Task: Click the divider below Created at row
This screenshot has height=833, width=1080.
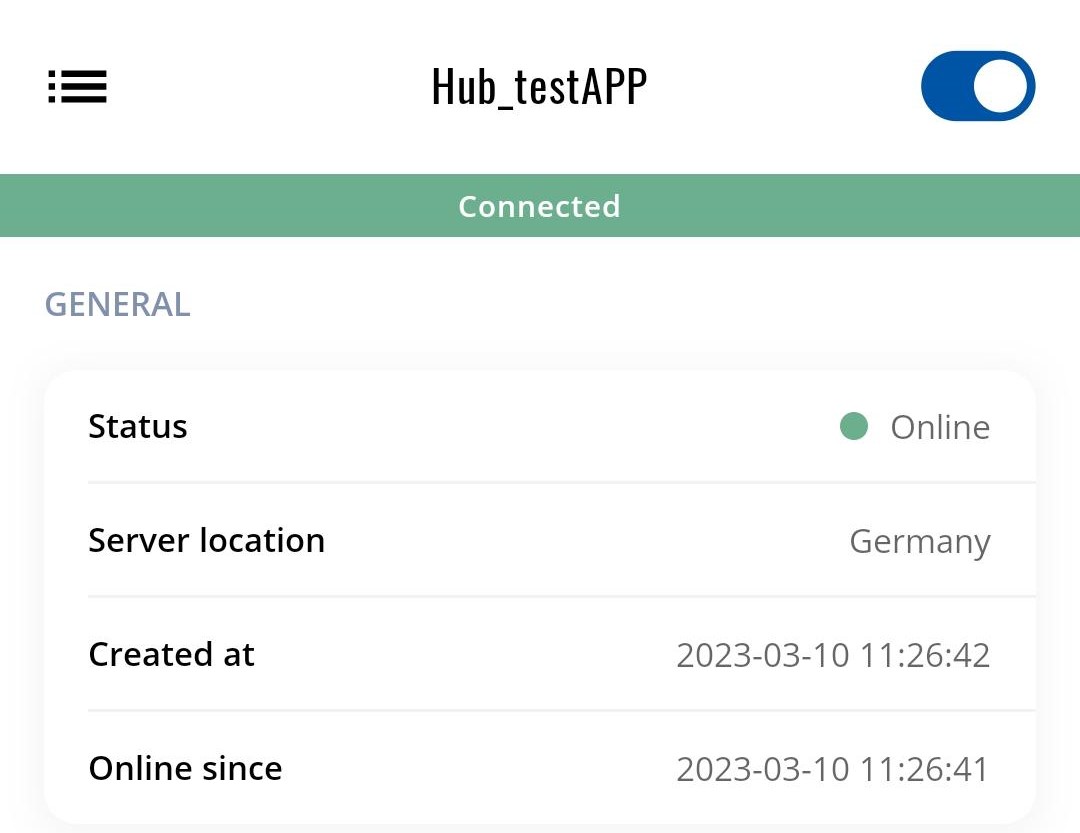Action: point(560,711)
